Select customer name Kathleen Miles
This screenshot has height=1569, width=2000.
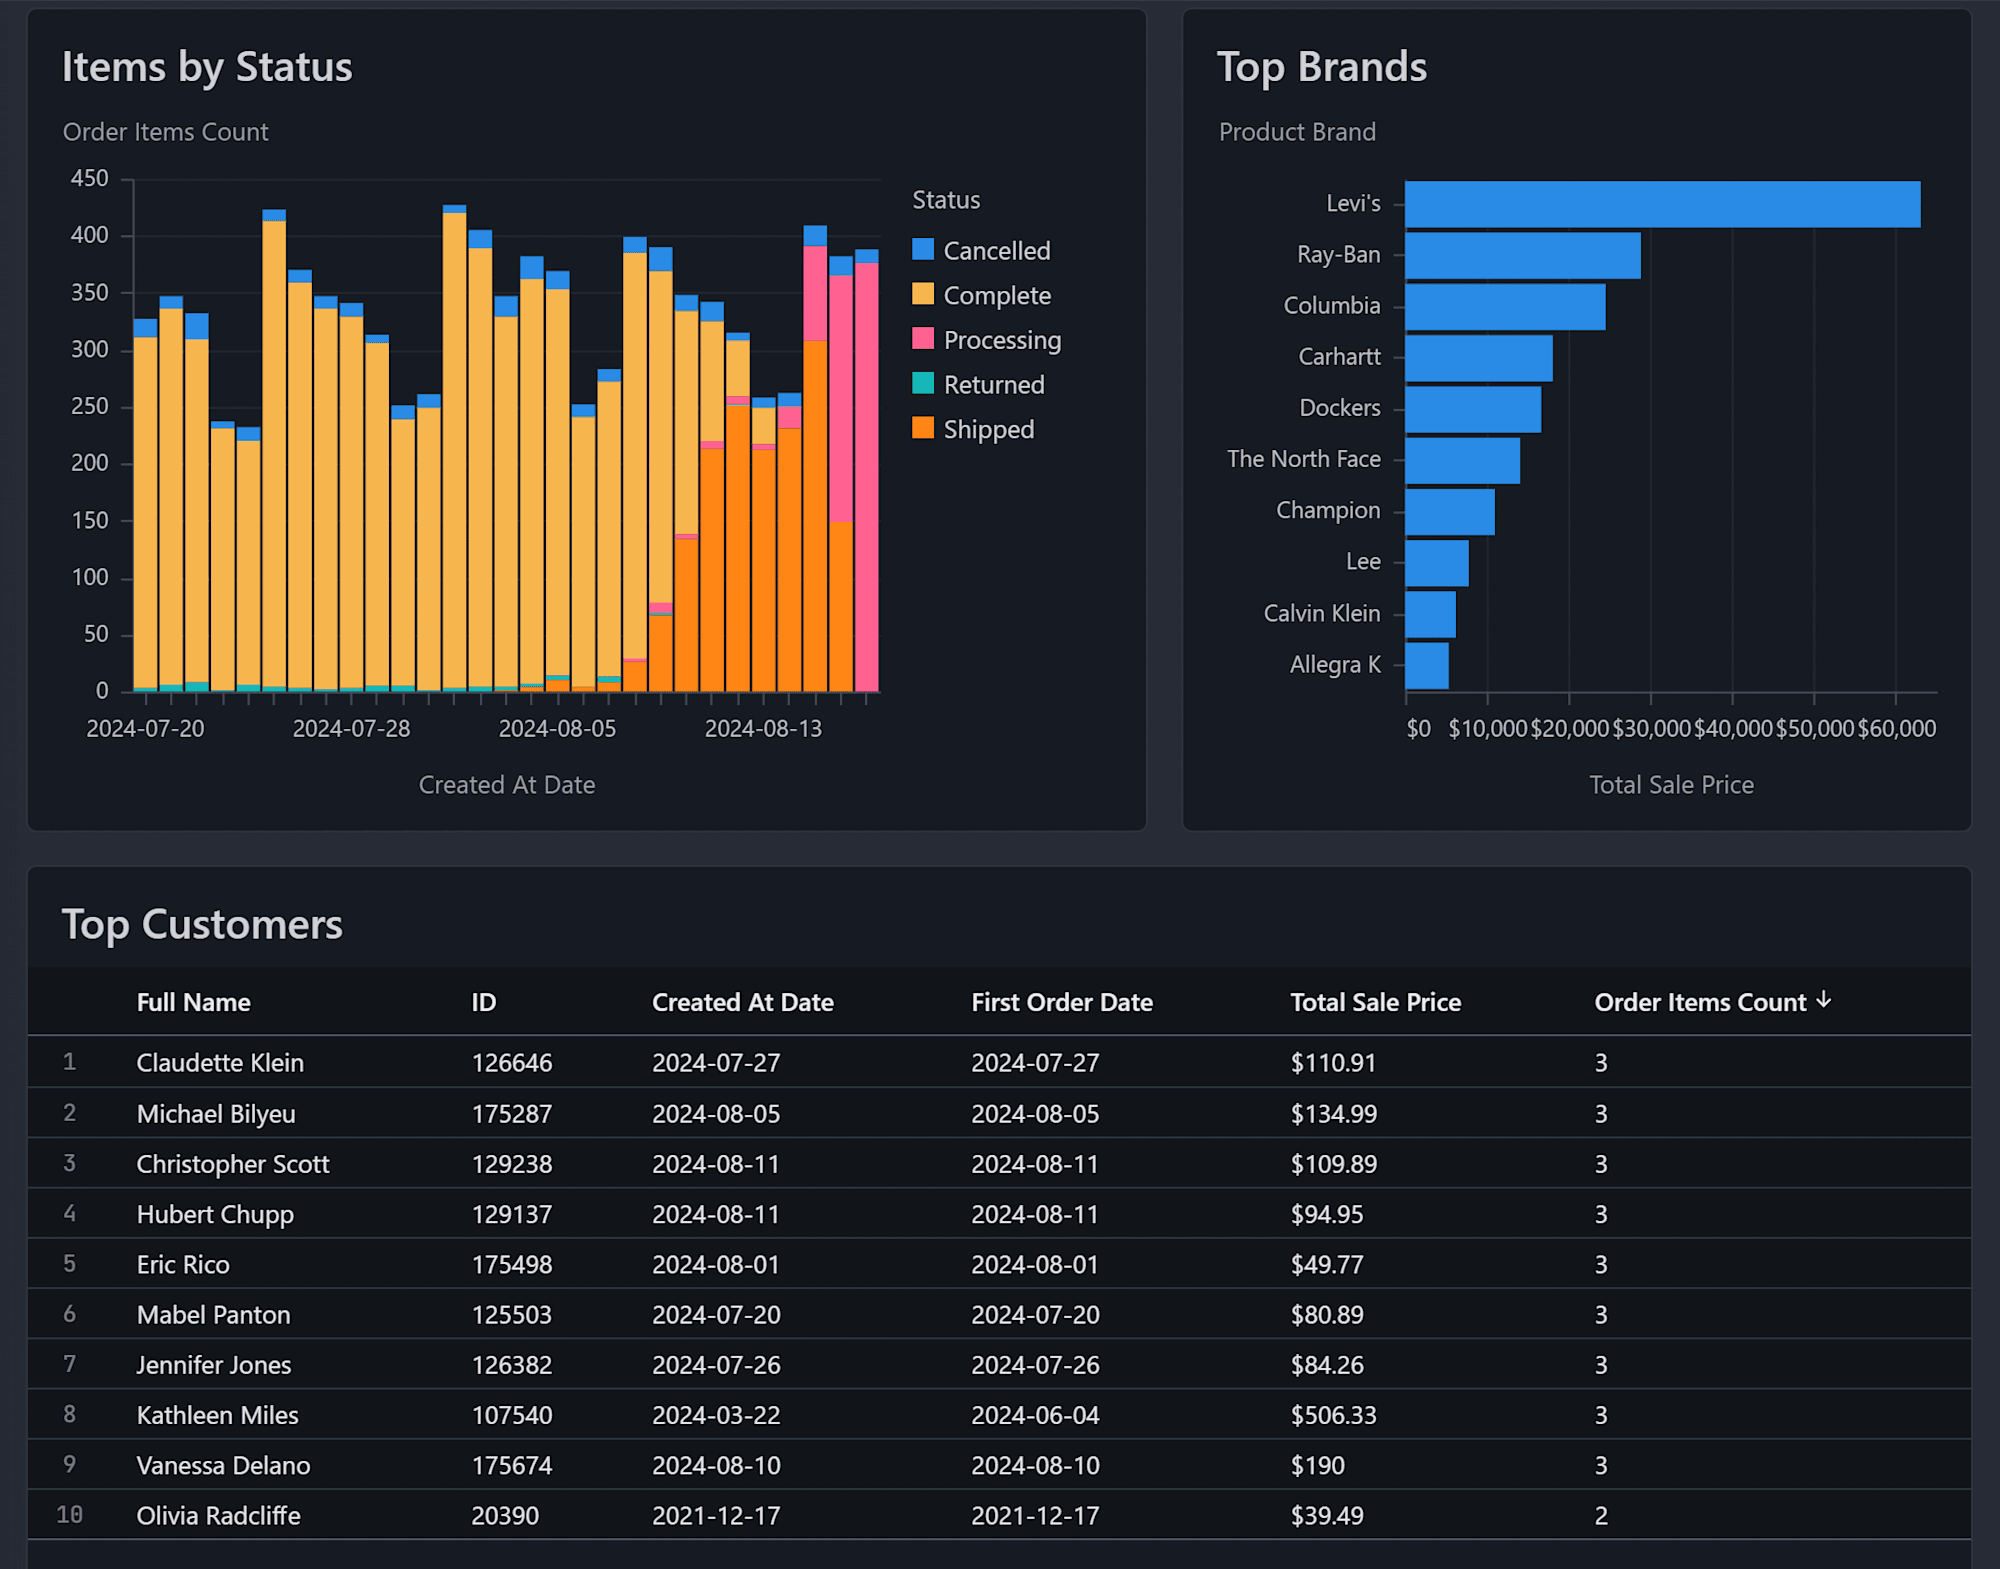tap(217, 1414)
